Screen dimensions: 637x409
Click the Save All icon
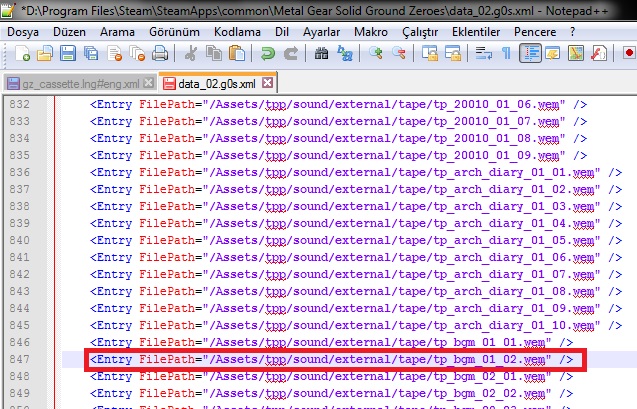pyautogui.click(x=91, y=53)
